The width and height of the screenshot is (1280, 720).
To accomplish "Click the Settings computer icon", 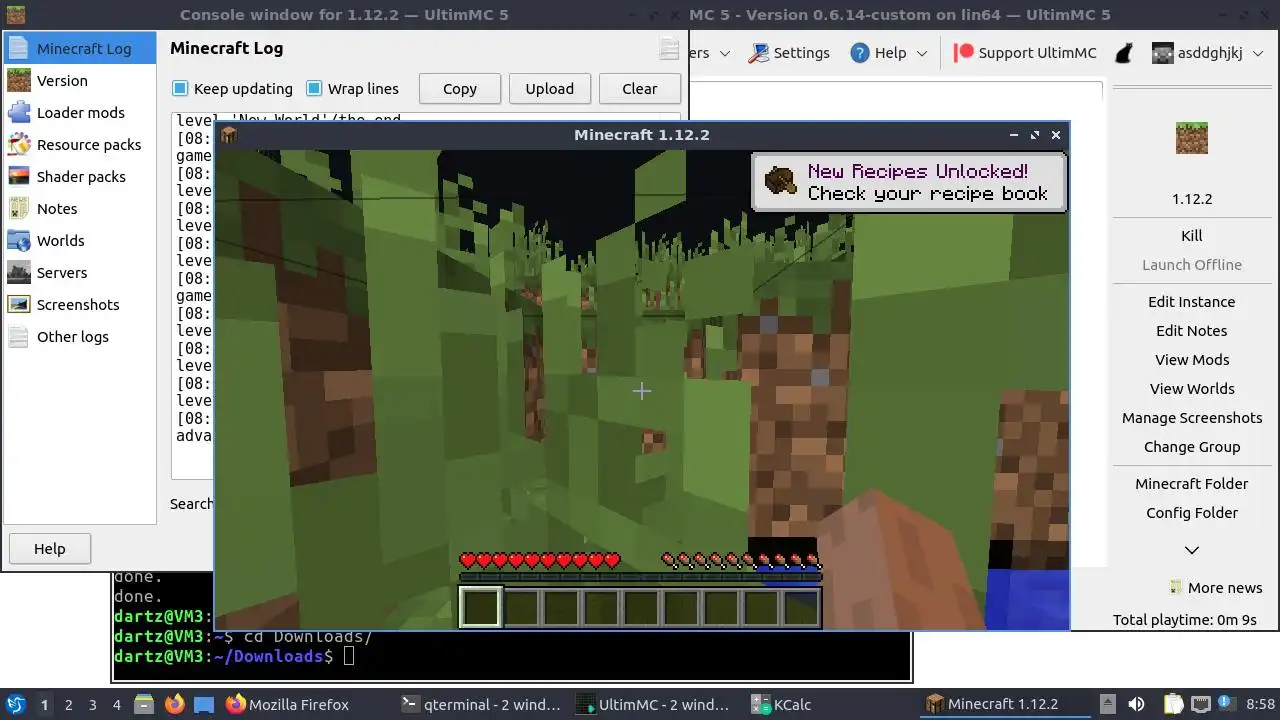I will click(759, 53).
